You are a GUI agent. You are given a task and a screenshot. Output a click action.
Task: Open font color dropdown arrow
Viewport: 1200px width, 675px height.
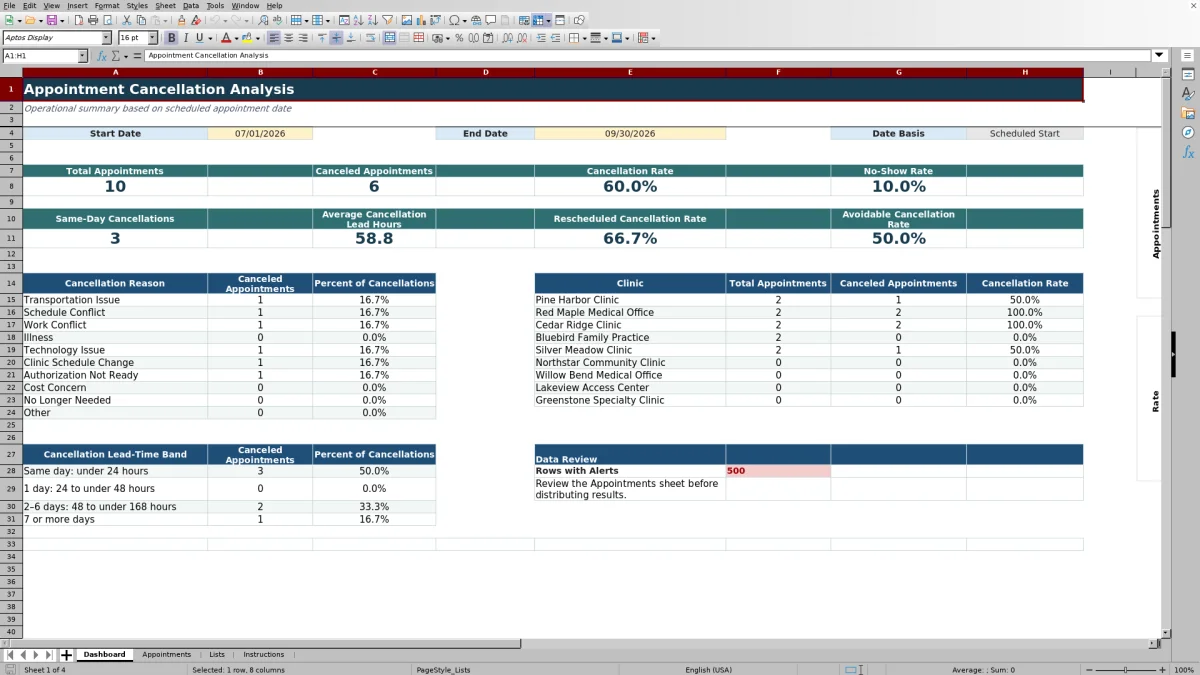237,38
